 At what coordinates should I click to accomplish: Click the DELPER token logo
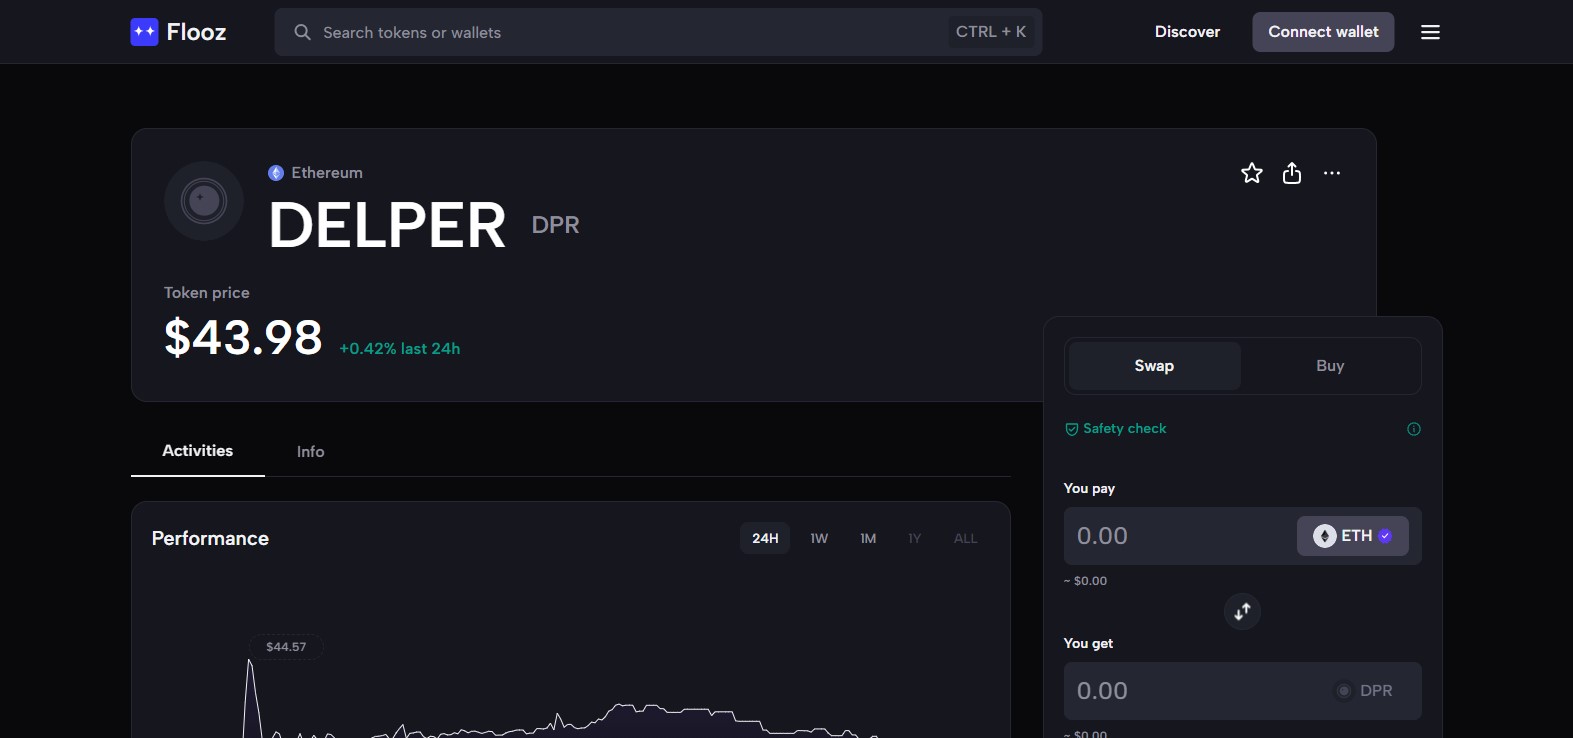click(204, 201)
